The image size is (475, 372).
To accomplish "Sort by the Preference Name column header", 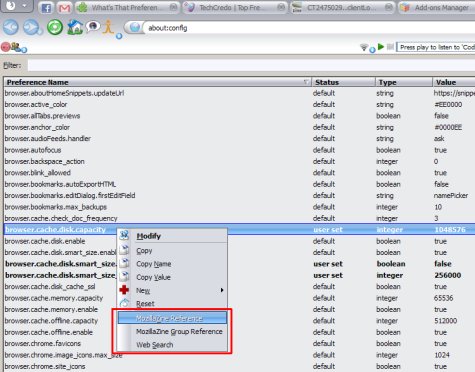I will pyautogui.click(x=157, y=82).
